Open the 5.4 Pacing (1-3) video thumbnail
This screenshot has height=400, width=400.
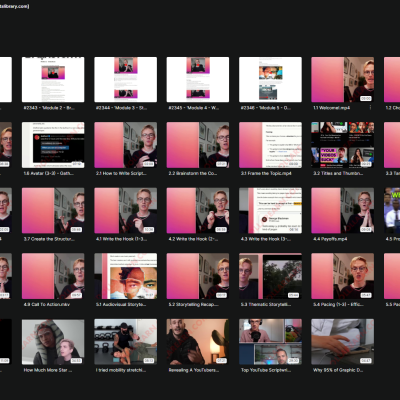click(x=343, y=276)
